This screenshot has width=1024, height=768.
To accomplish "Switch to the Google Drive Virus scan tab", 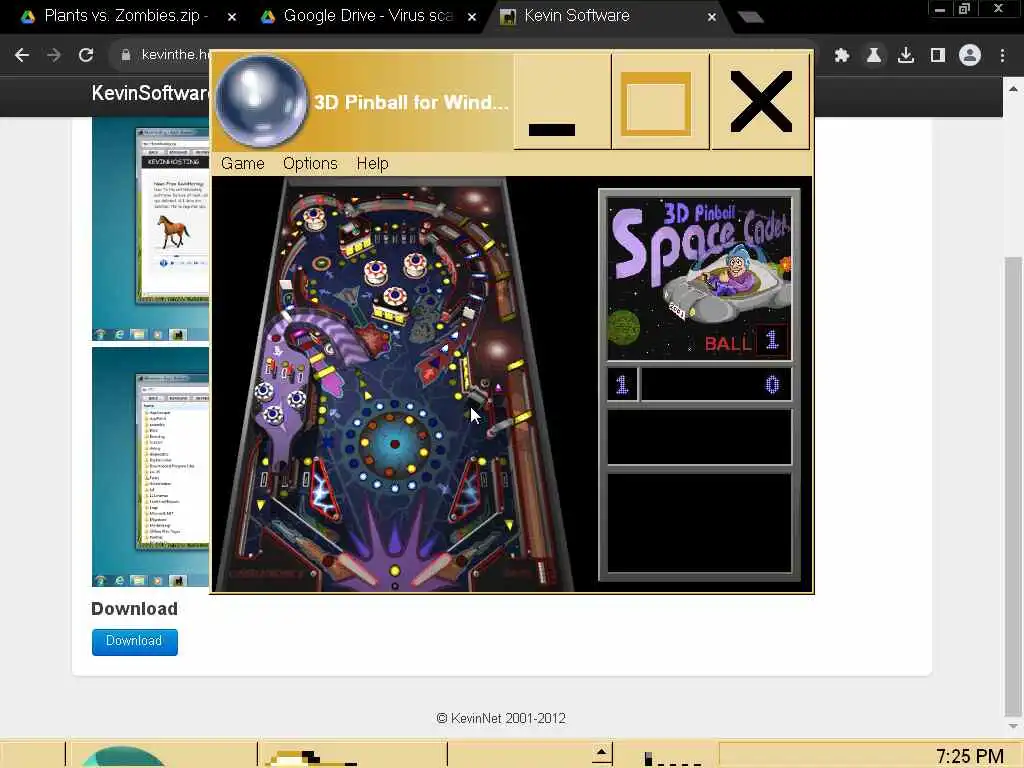I will point(368,16).
